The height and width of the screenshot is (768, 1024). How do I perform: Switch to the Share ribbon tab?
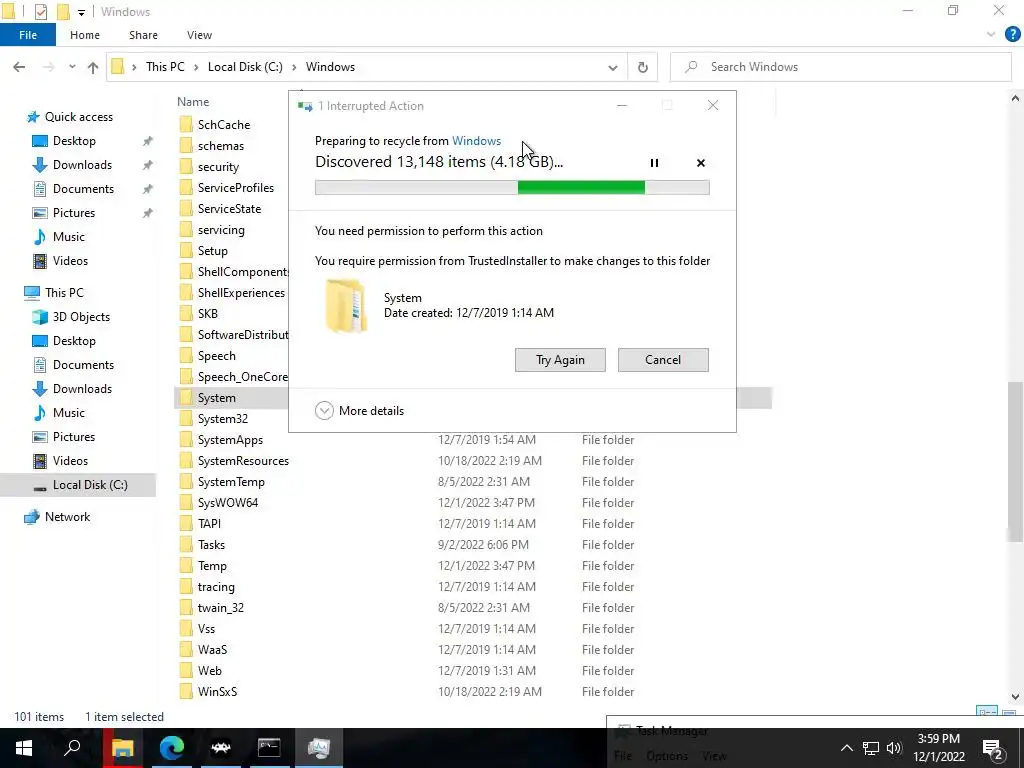click(x=143, y=35)
